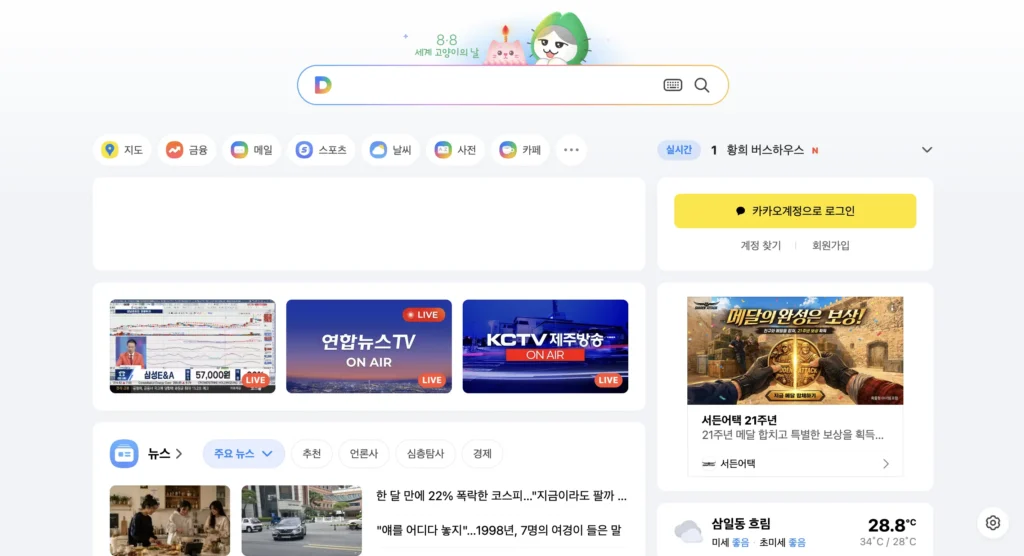Screen dimensions: 1024x556
Task: Open headline "얘를 어디다 놓지" 1998년
Action: 498,530
